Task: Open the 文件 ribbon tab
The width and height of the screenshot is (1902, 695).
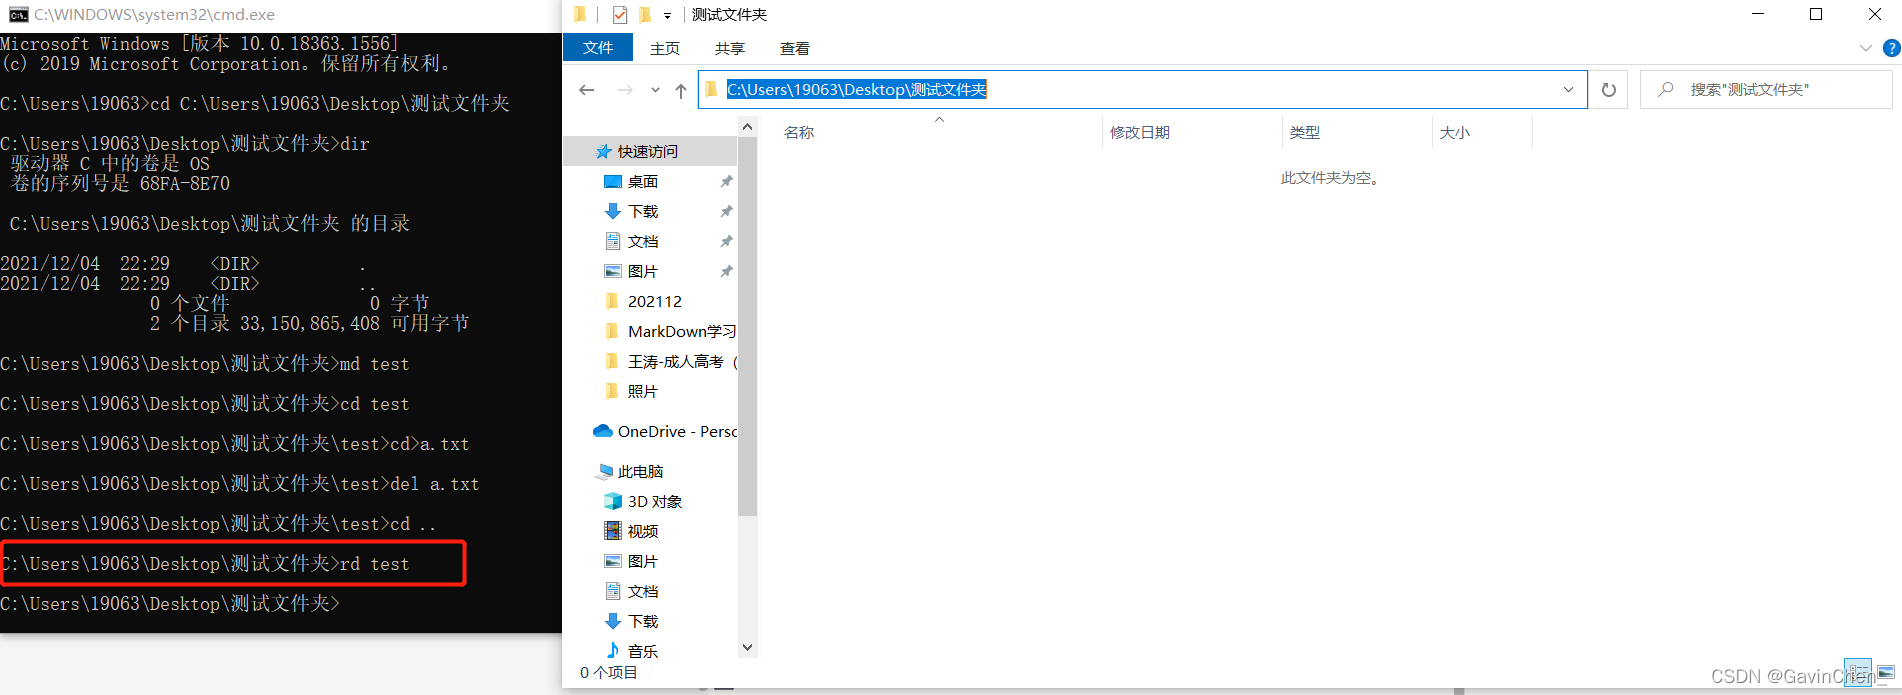Action: (x=598, y=47)
